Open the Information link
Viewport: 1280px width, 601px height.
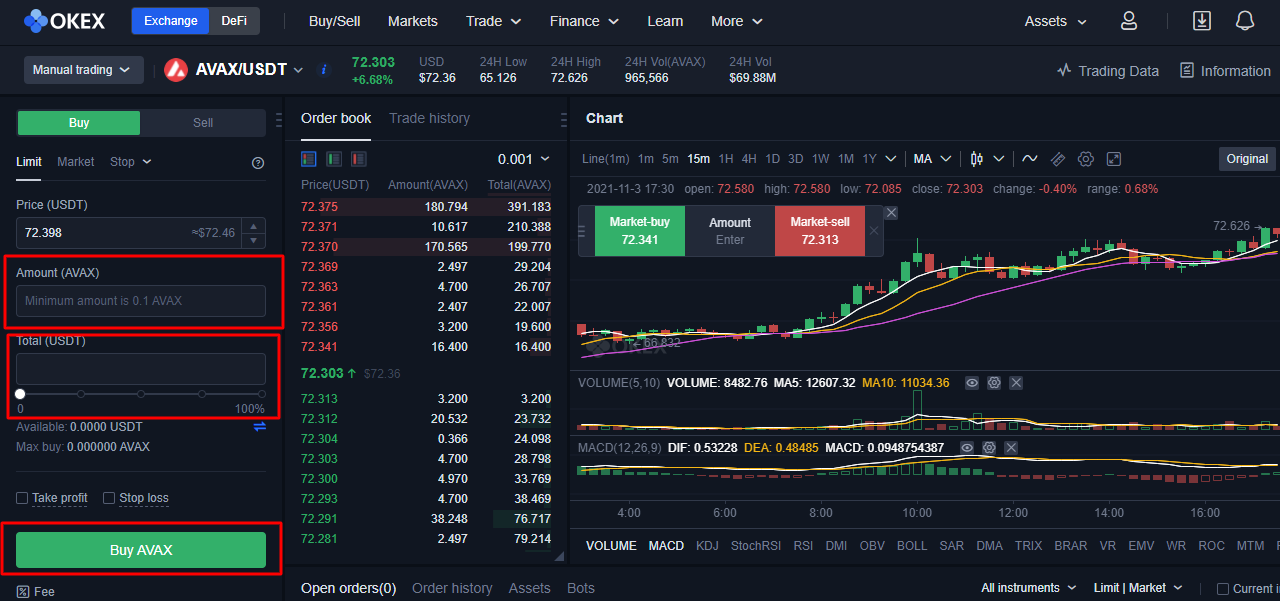1225,71
